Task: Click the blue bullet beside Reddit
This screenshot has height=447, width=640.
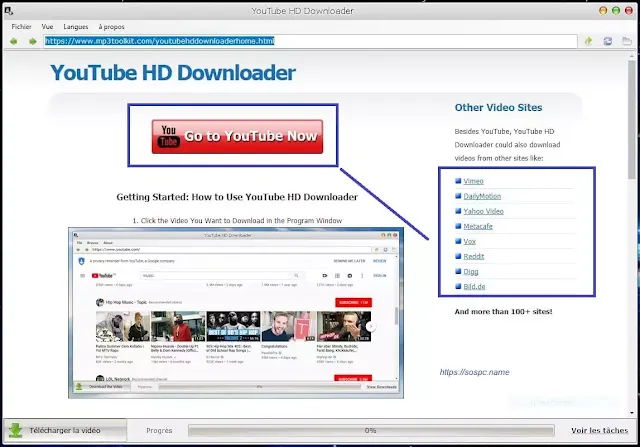Action: click(x=458, y=256)
